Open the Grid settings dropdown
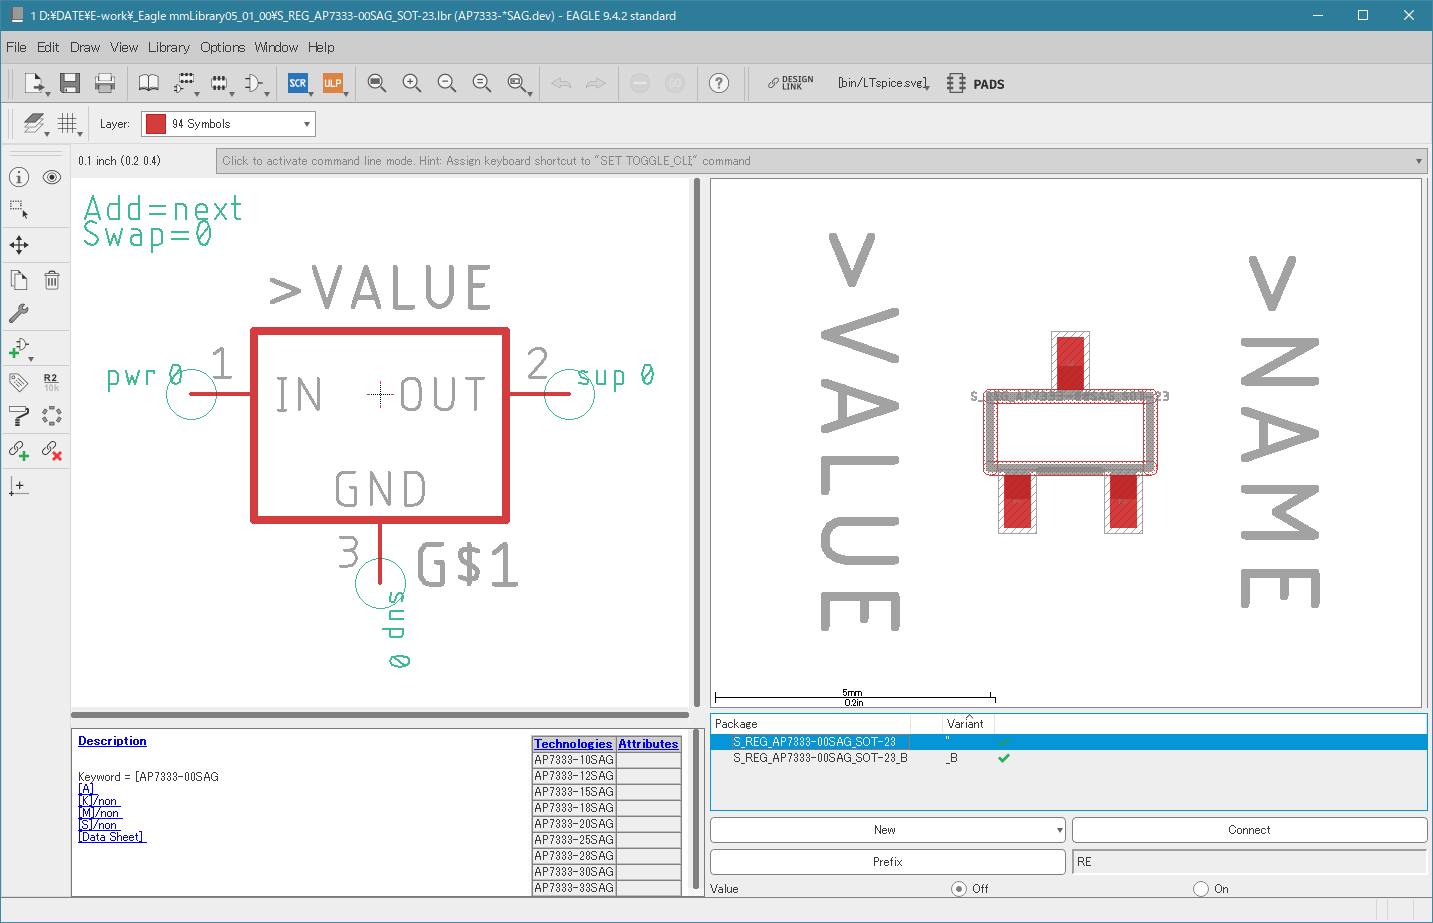This screenshot has width=1433, height=923. click(69, 124)
